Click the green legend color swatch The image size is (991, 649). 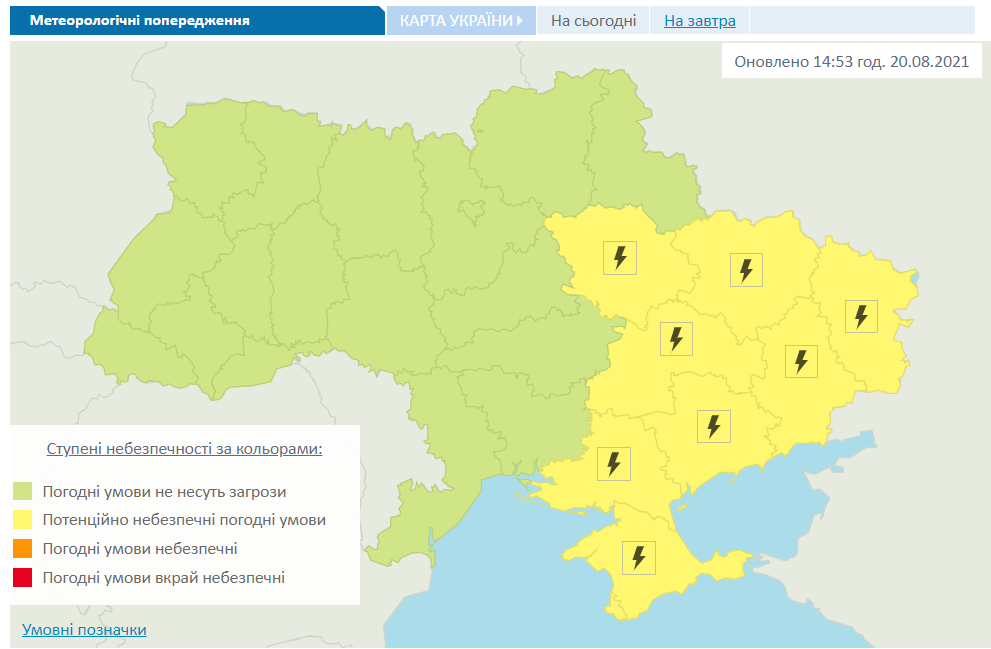tap(23, 492)
